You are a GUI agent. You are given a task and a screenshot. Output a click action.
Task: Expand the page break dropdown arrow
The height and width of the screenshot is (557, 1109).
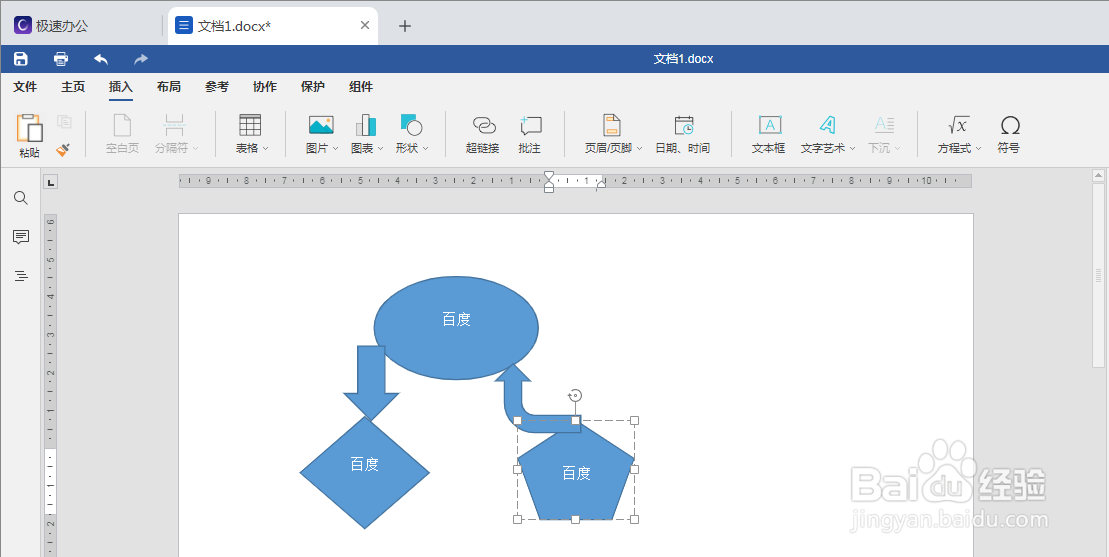pos(195,148)
